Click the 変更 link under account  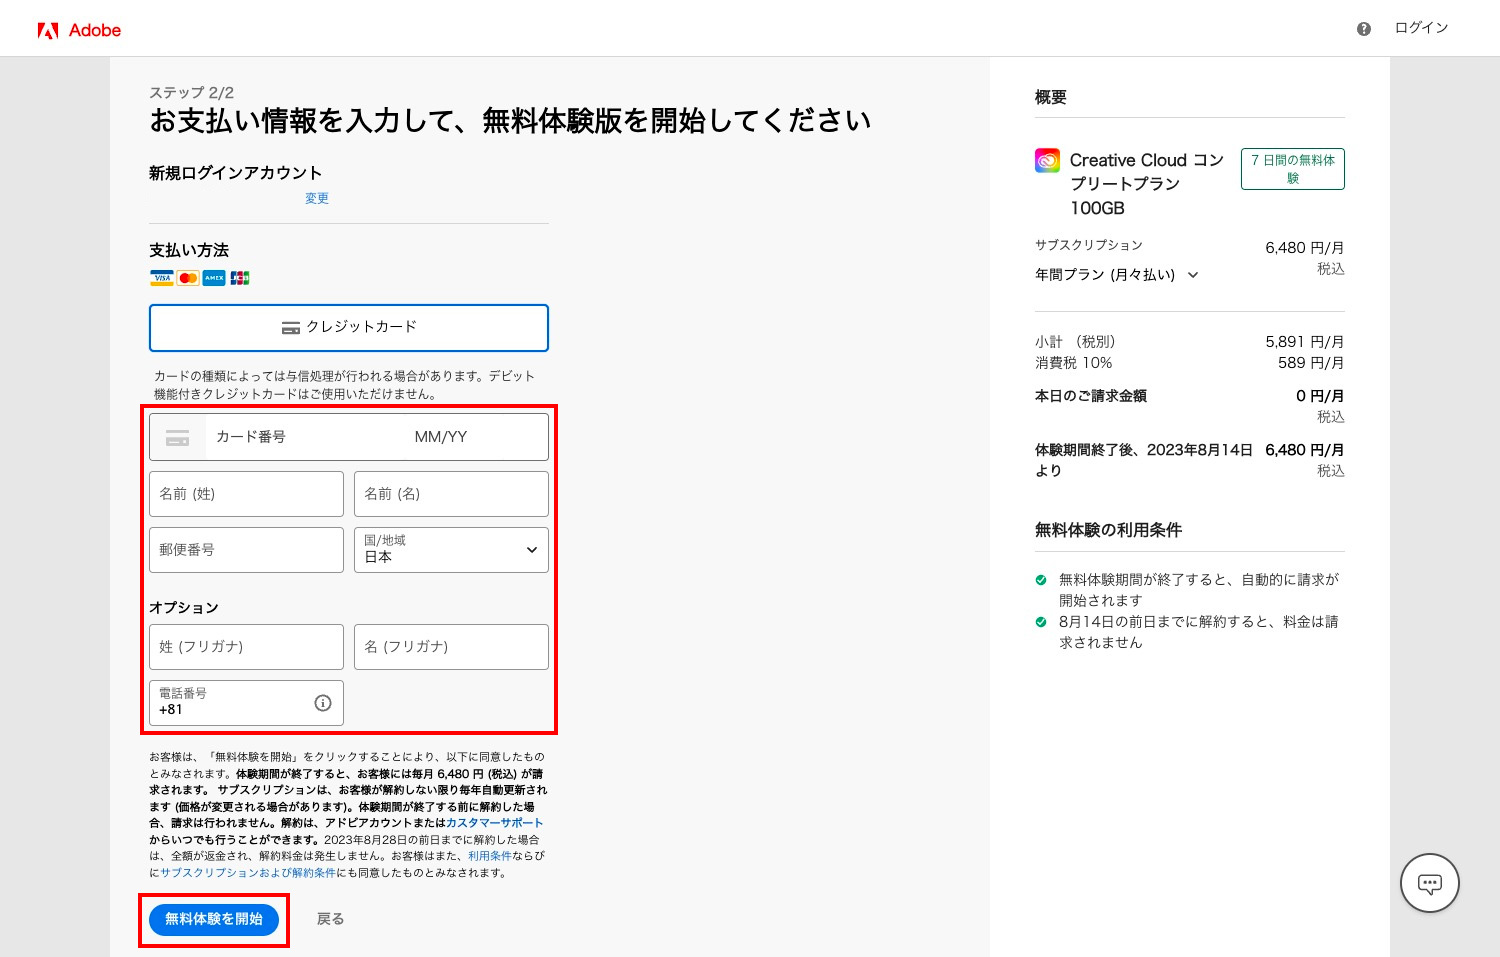pyautogui.click(x=317, y=198)
